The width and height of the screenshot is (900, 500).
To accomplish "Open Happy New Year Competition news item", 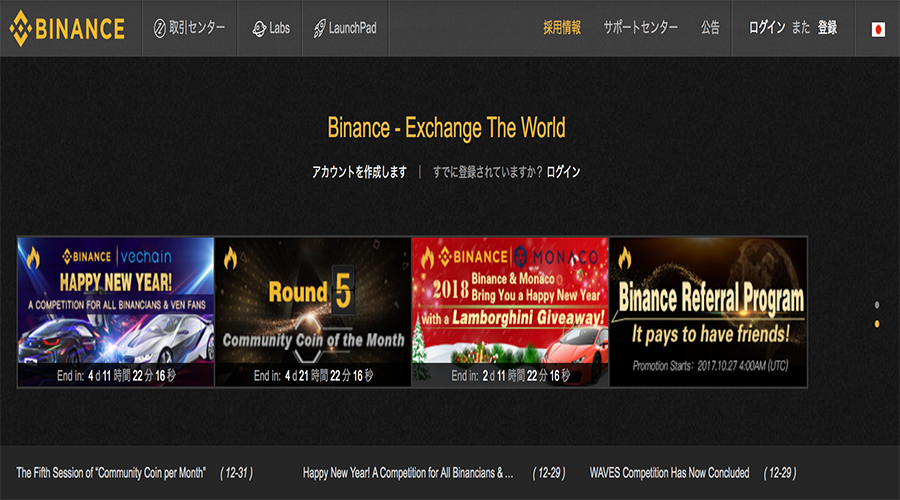I will pos(408,473).
